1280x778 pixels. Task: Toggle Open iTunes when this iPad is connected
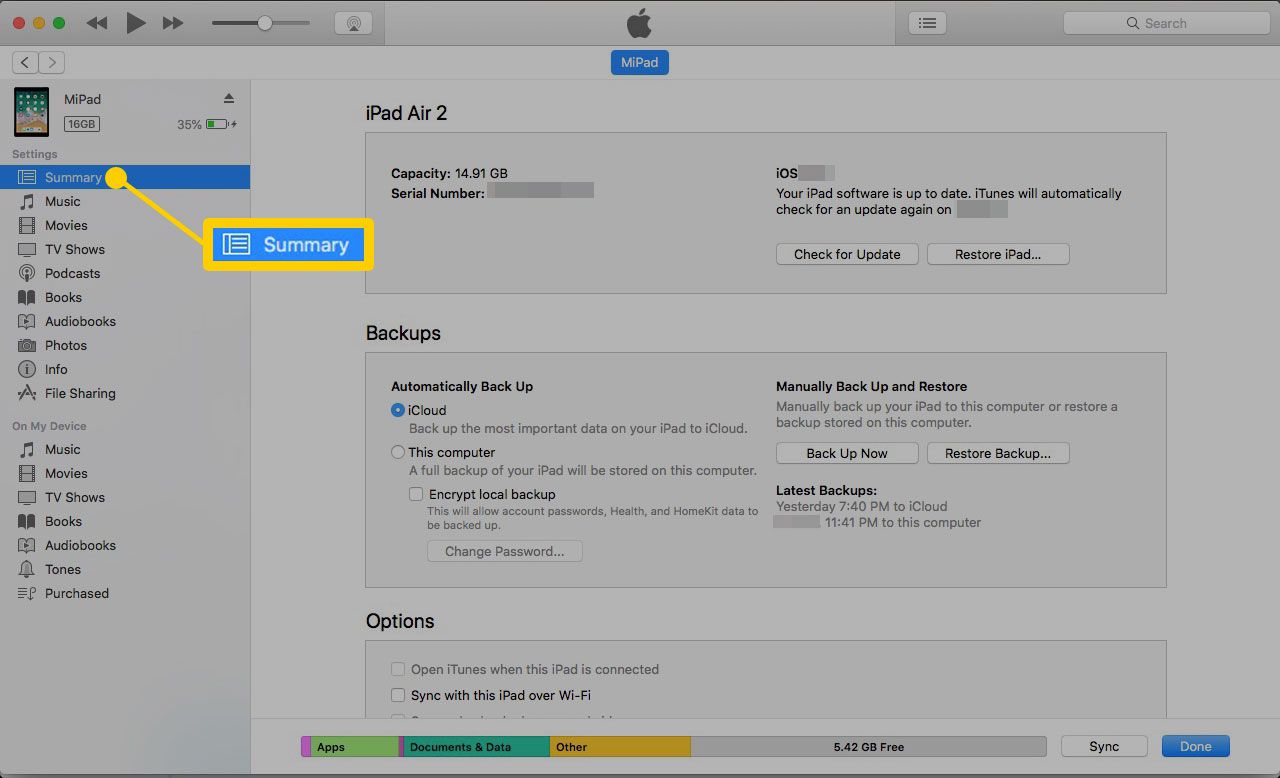[398, 669]
